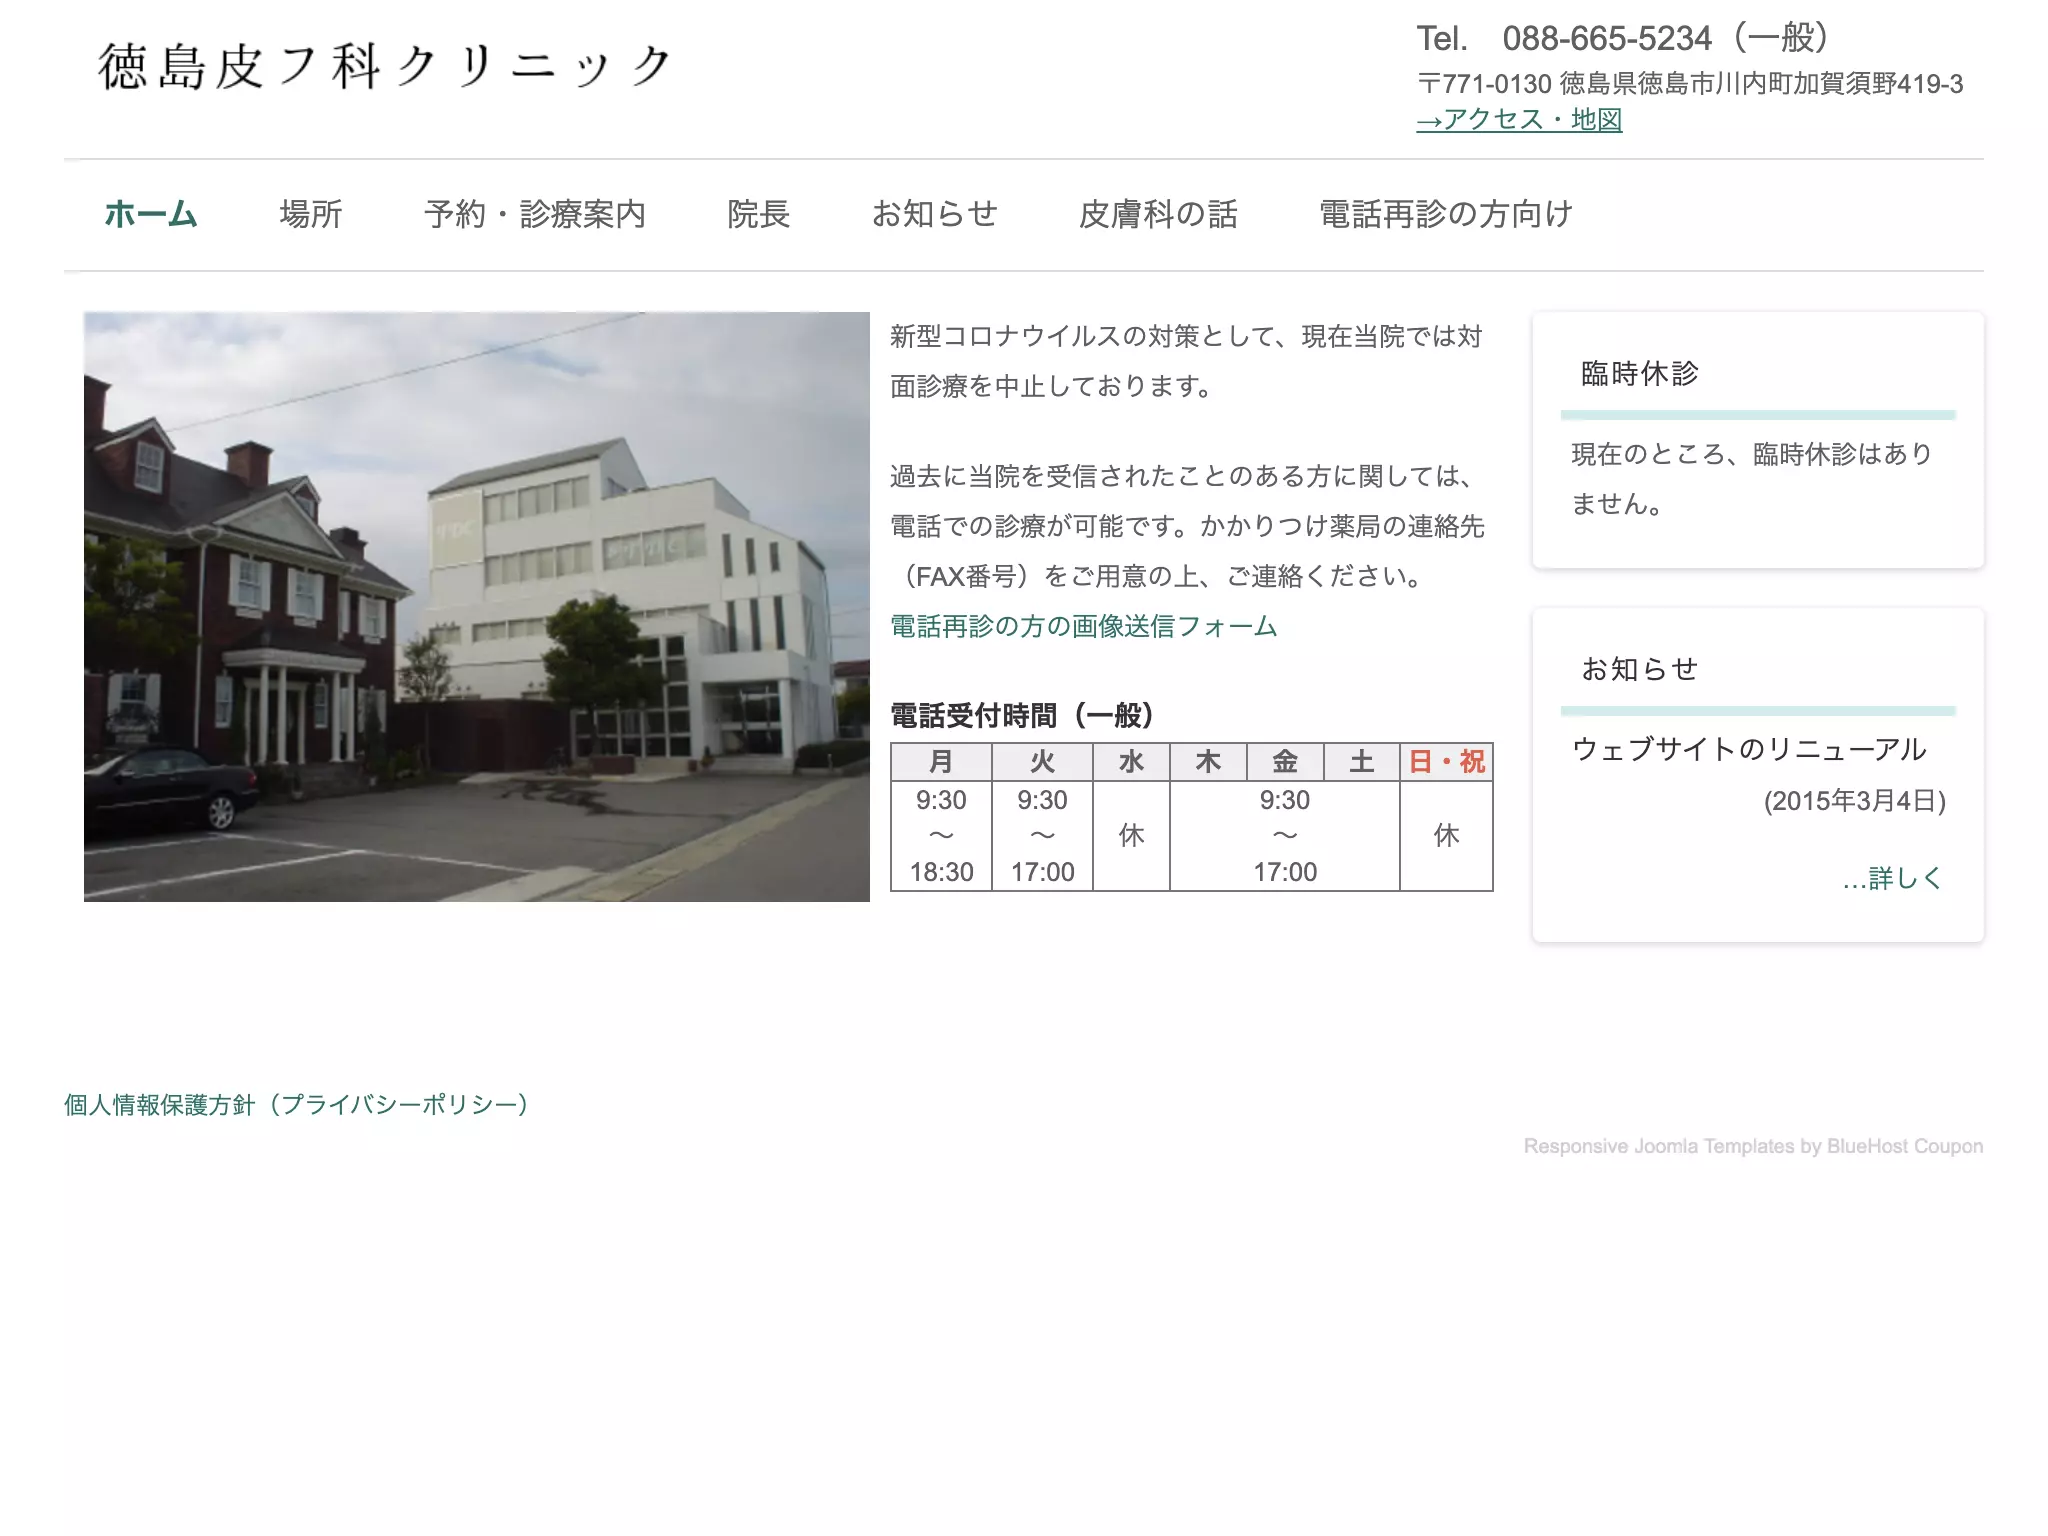
Task: Click the 新型コロナウイルスの対策 paragraph
Action: [x=1186, y=361]
